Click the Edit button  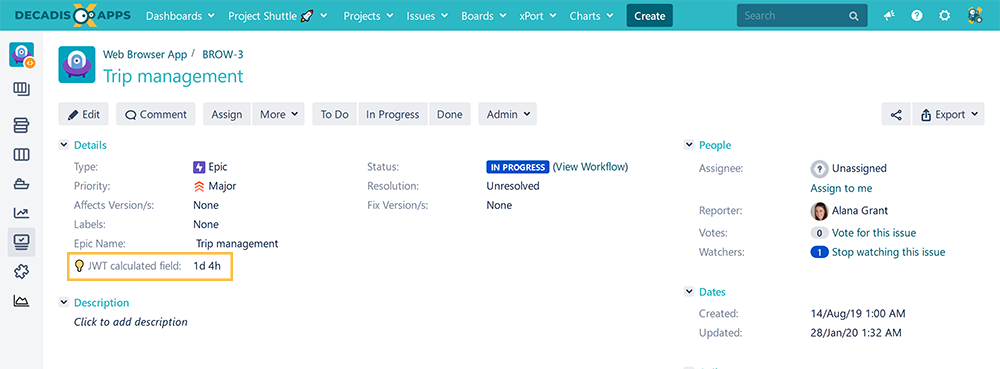tap(84, 114)
